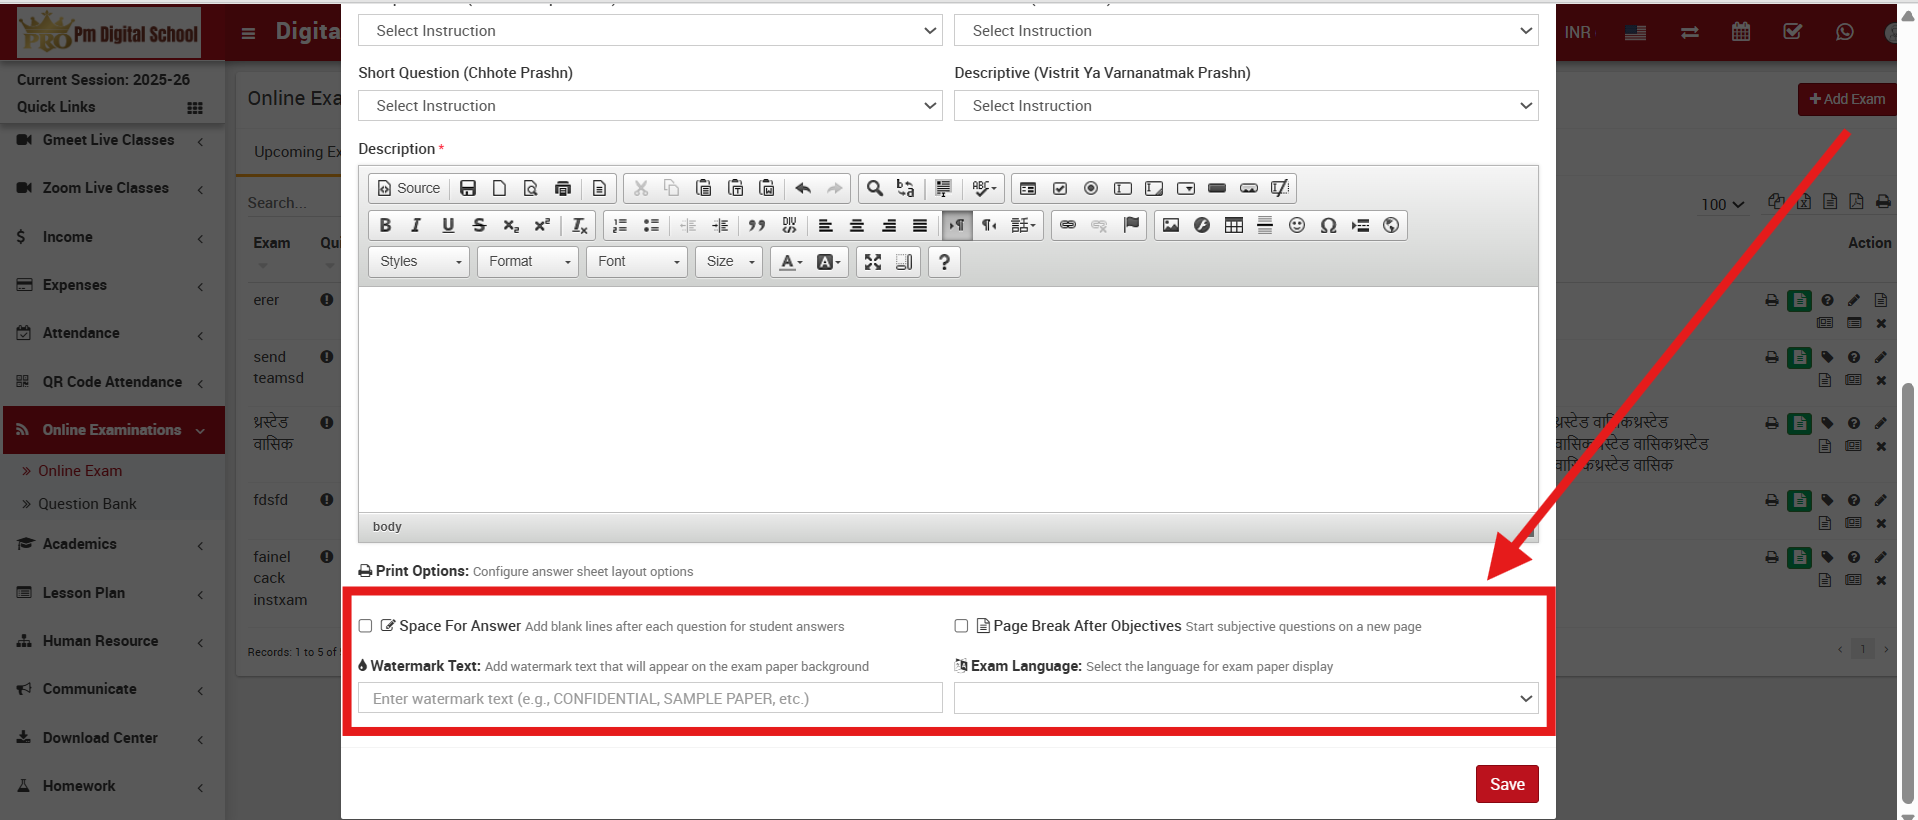Toggle Source view in the editor
1918x820 pixels.
click(408, 188)
